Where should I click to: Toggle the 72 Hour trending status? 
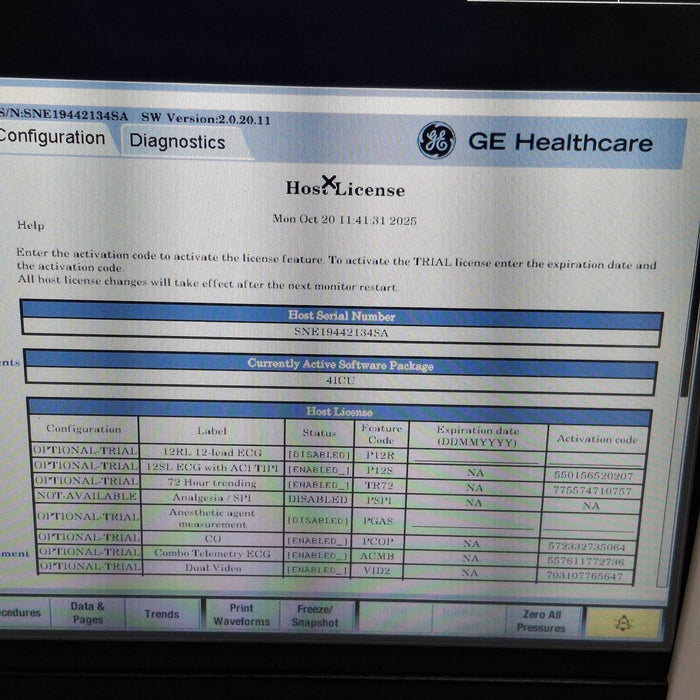pyautogui.click(x=318, y=484)
